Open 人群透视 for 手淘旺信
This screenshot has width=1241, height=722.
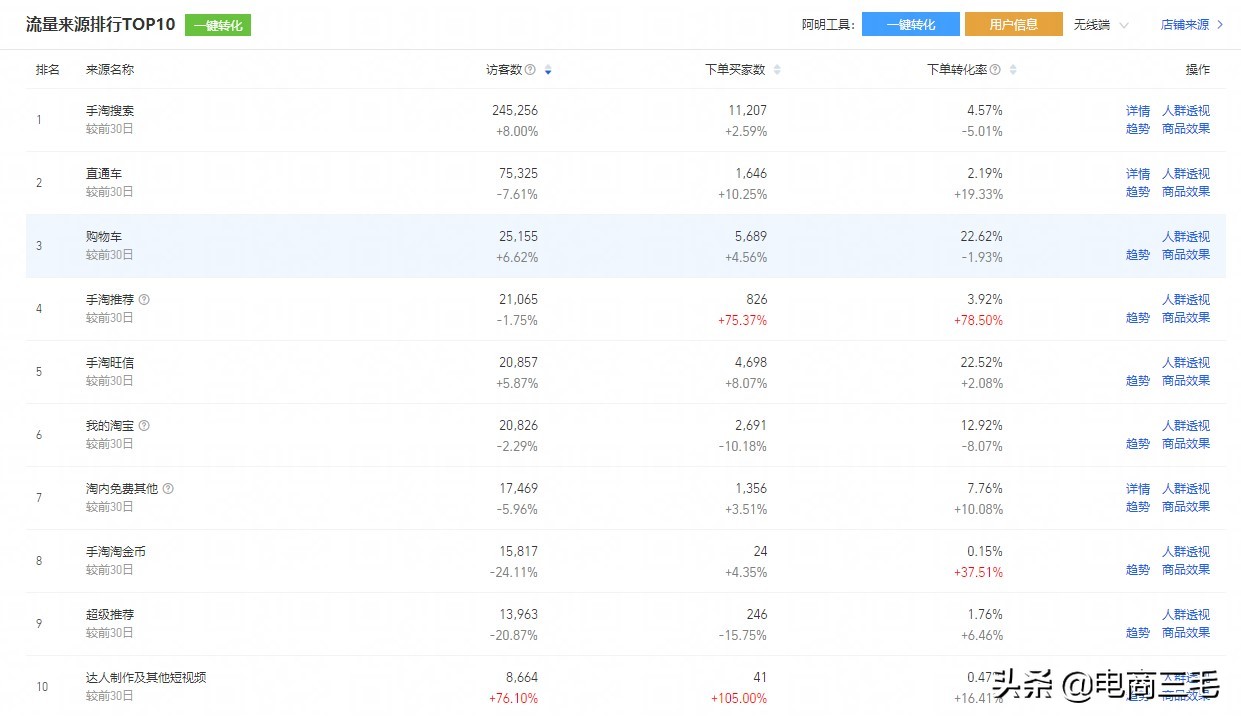click(1186, 363)
